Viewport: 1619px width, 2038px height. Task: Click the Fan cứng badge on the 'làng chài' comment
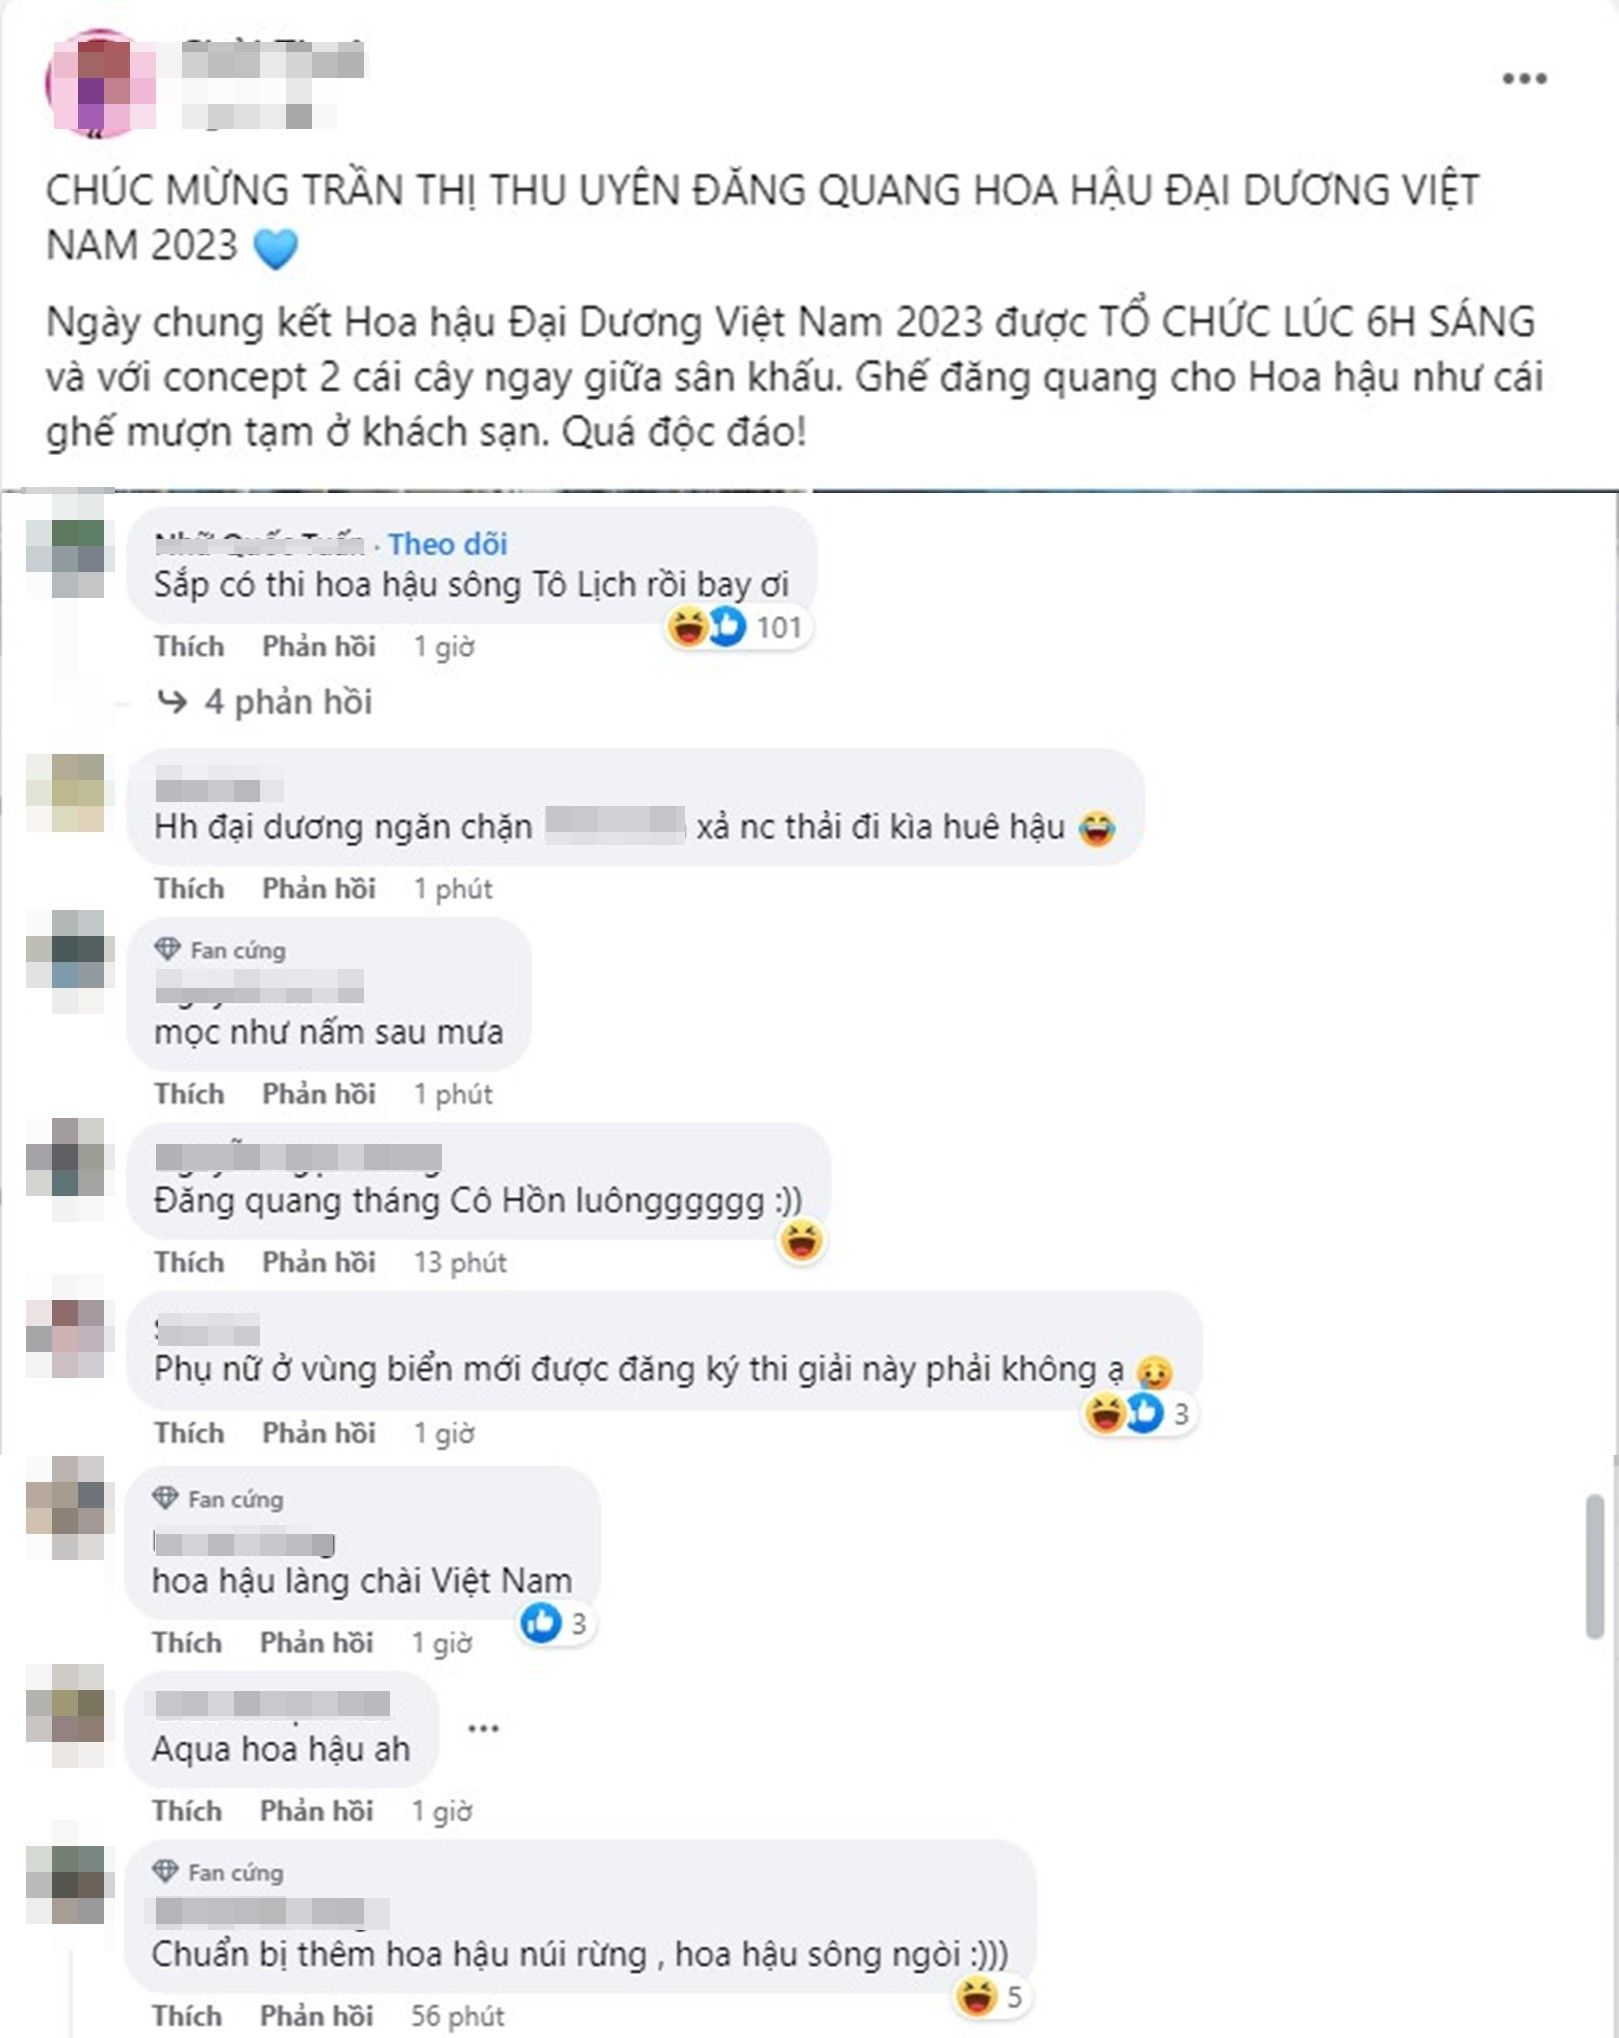point(219,1499)
